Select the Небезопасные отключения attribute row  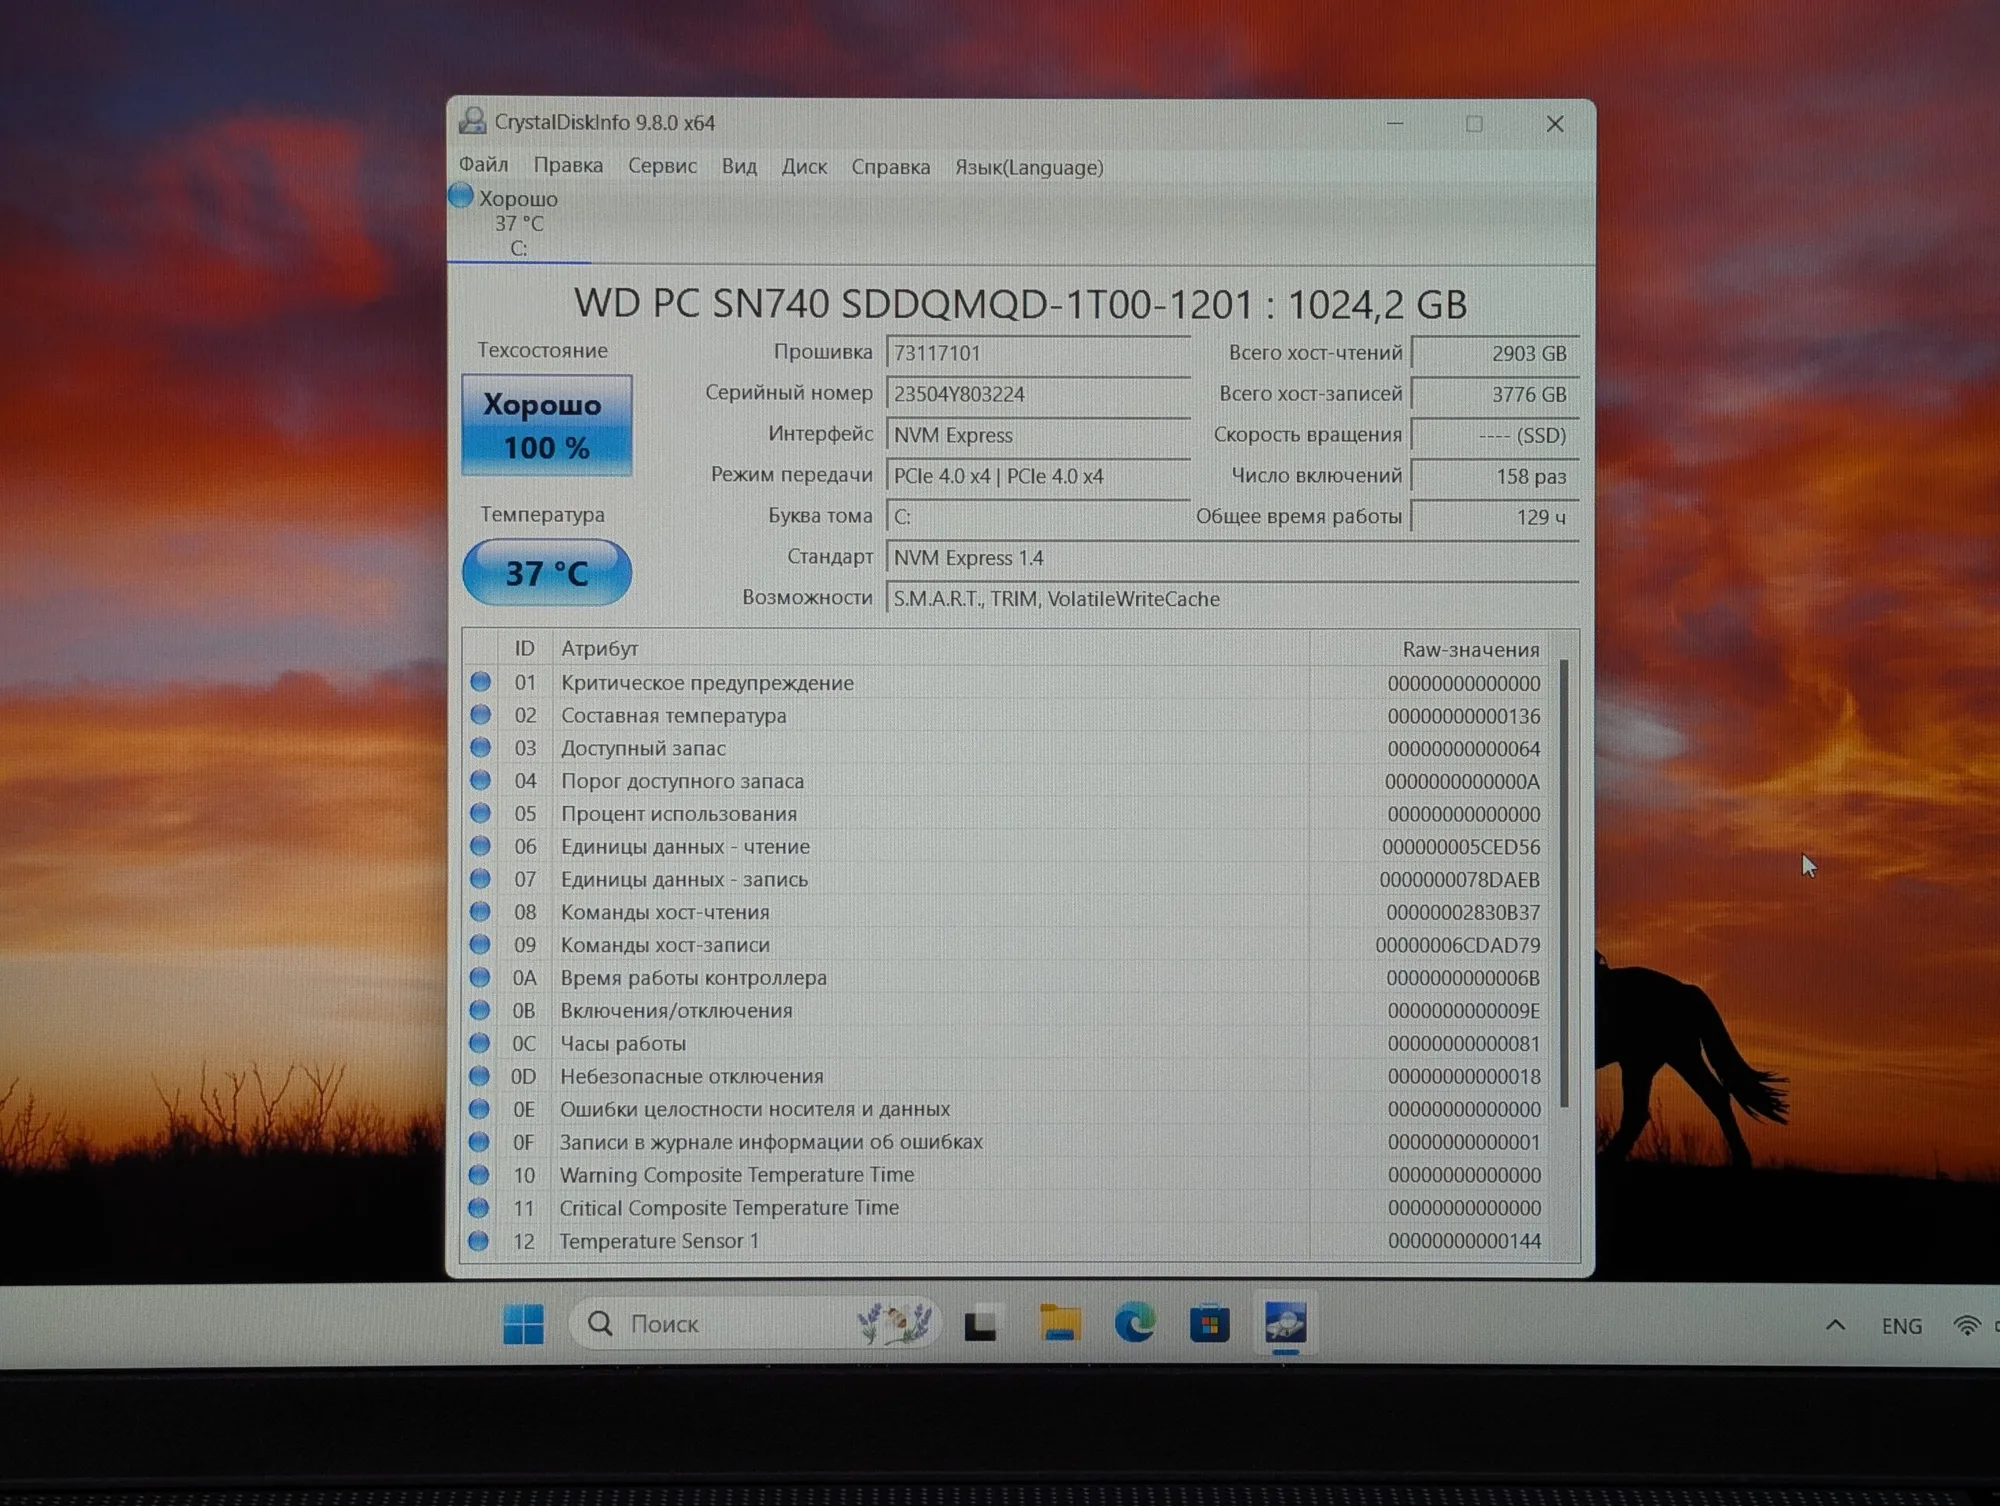(1005, 1076)
